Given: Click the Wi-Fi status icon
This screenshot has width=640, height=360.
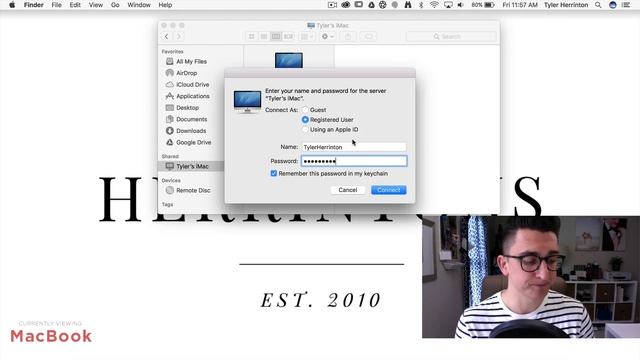Looking at the screenshot, I should click(434, 5).
